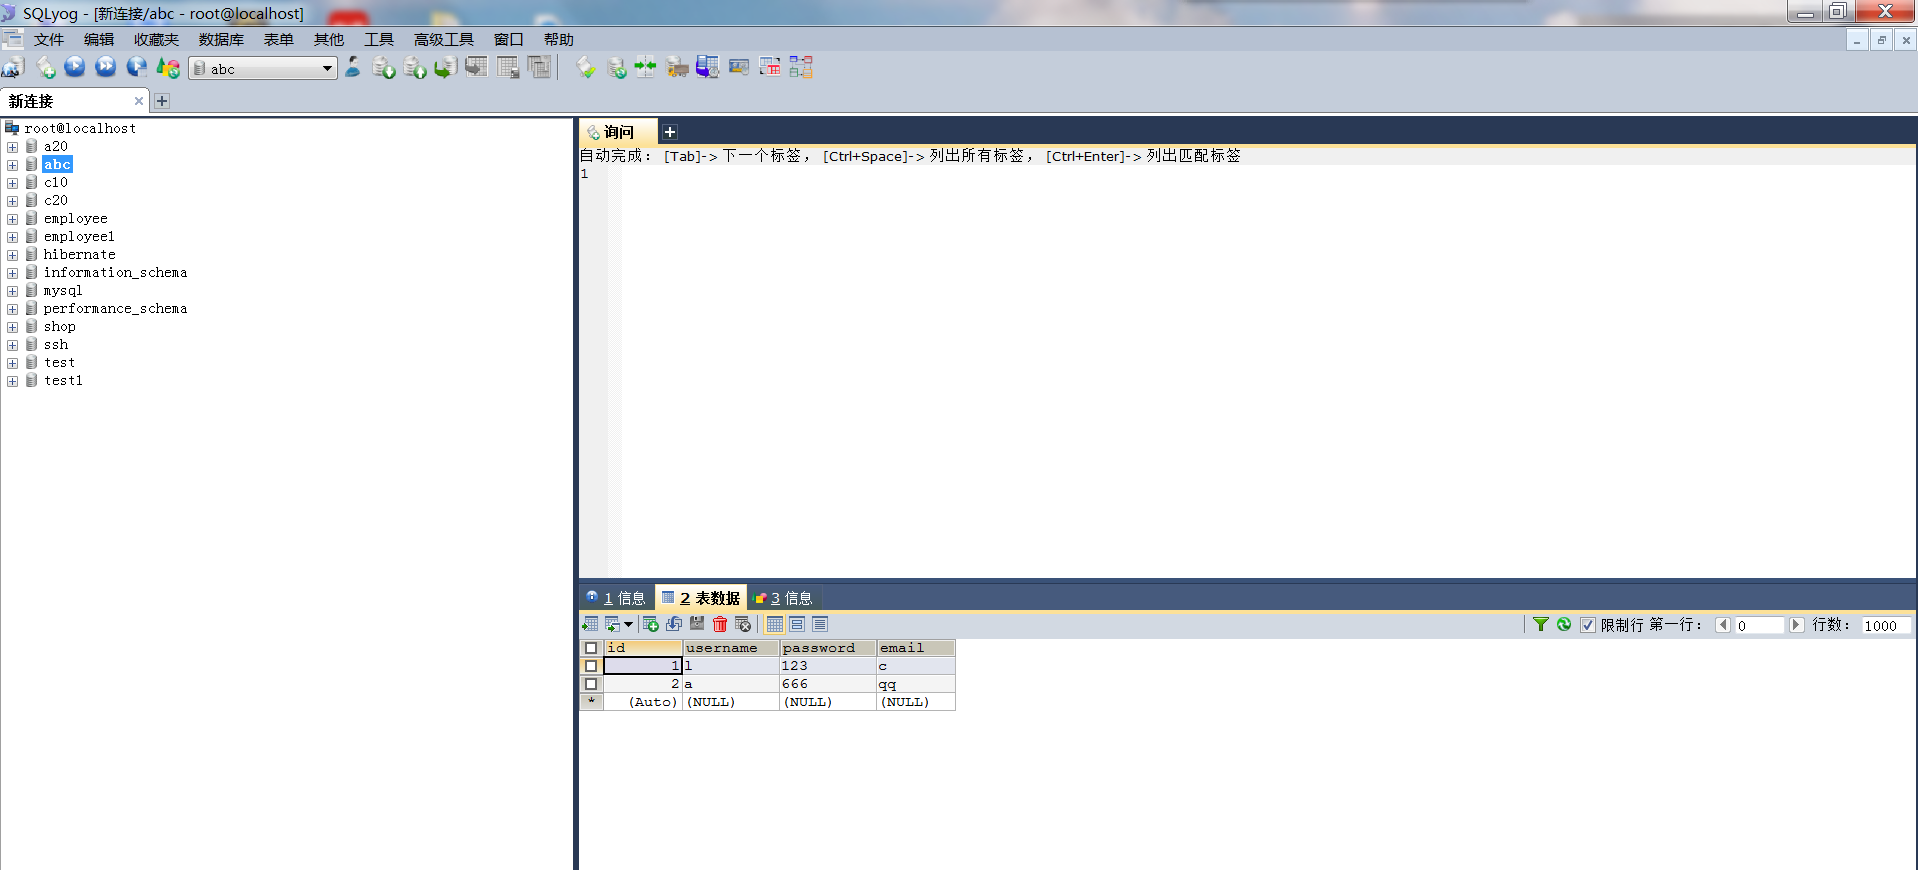Switch to the 3 信息 tab

pyautogui.click(x=783, y=598)
